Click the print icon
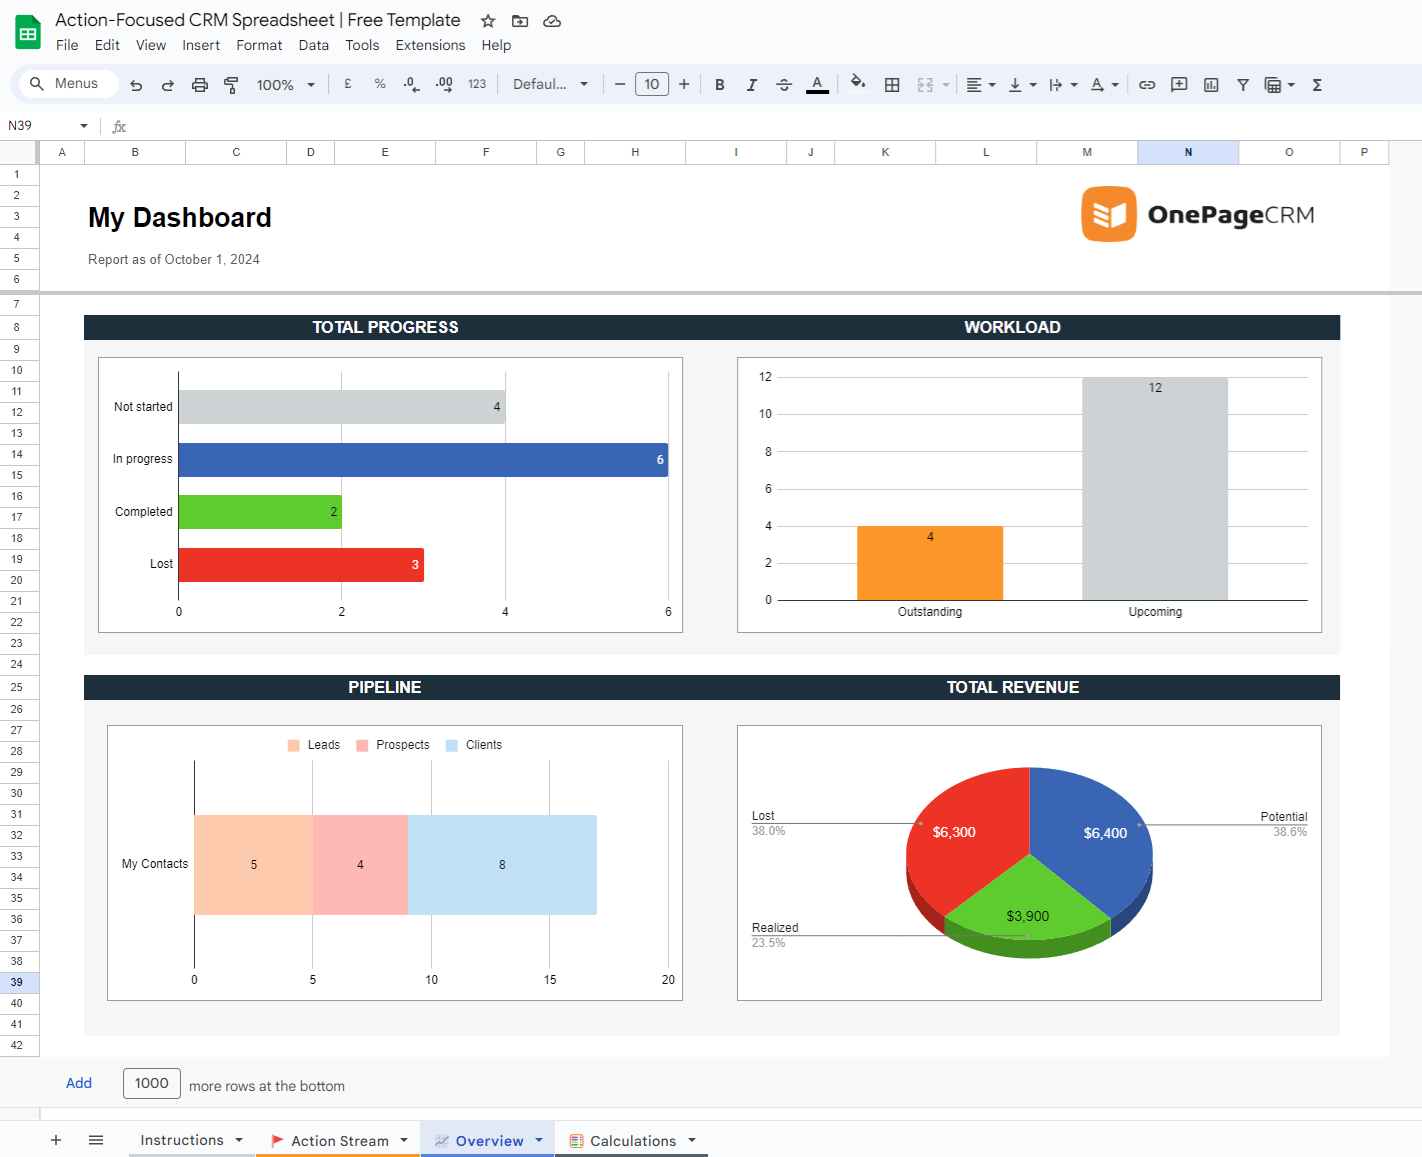Screen dimensions: 1422x1157 [199, 84]
